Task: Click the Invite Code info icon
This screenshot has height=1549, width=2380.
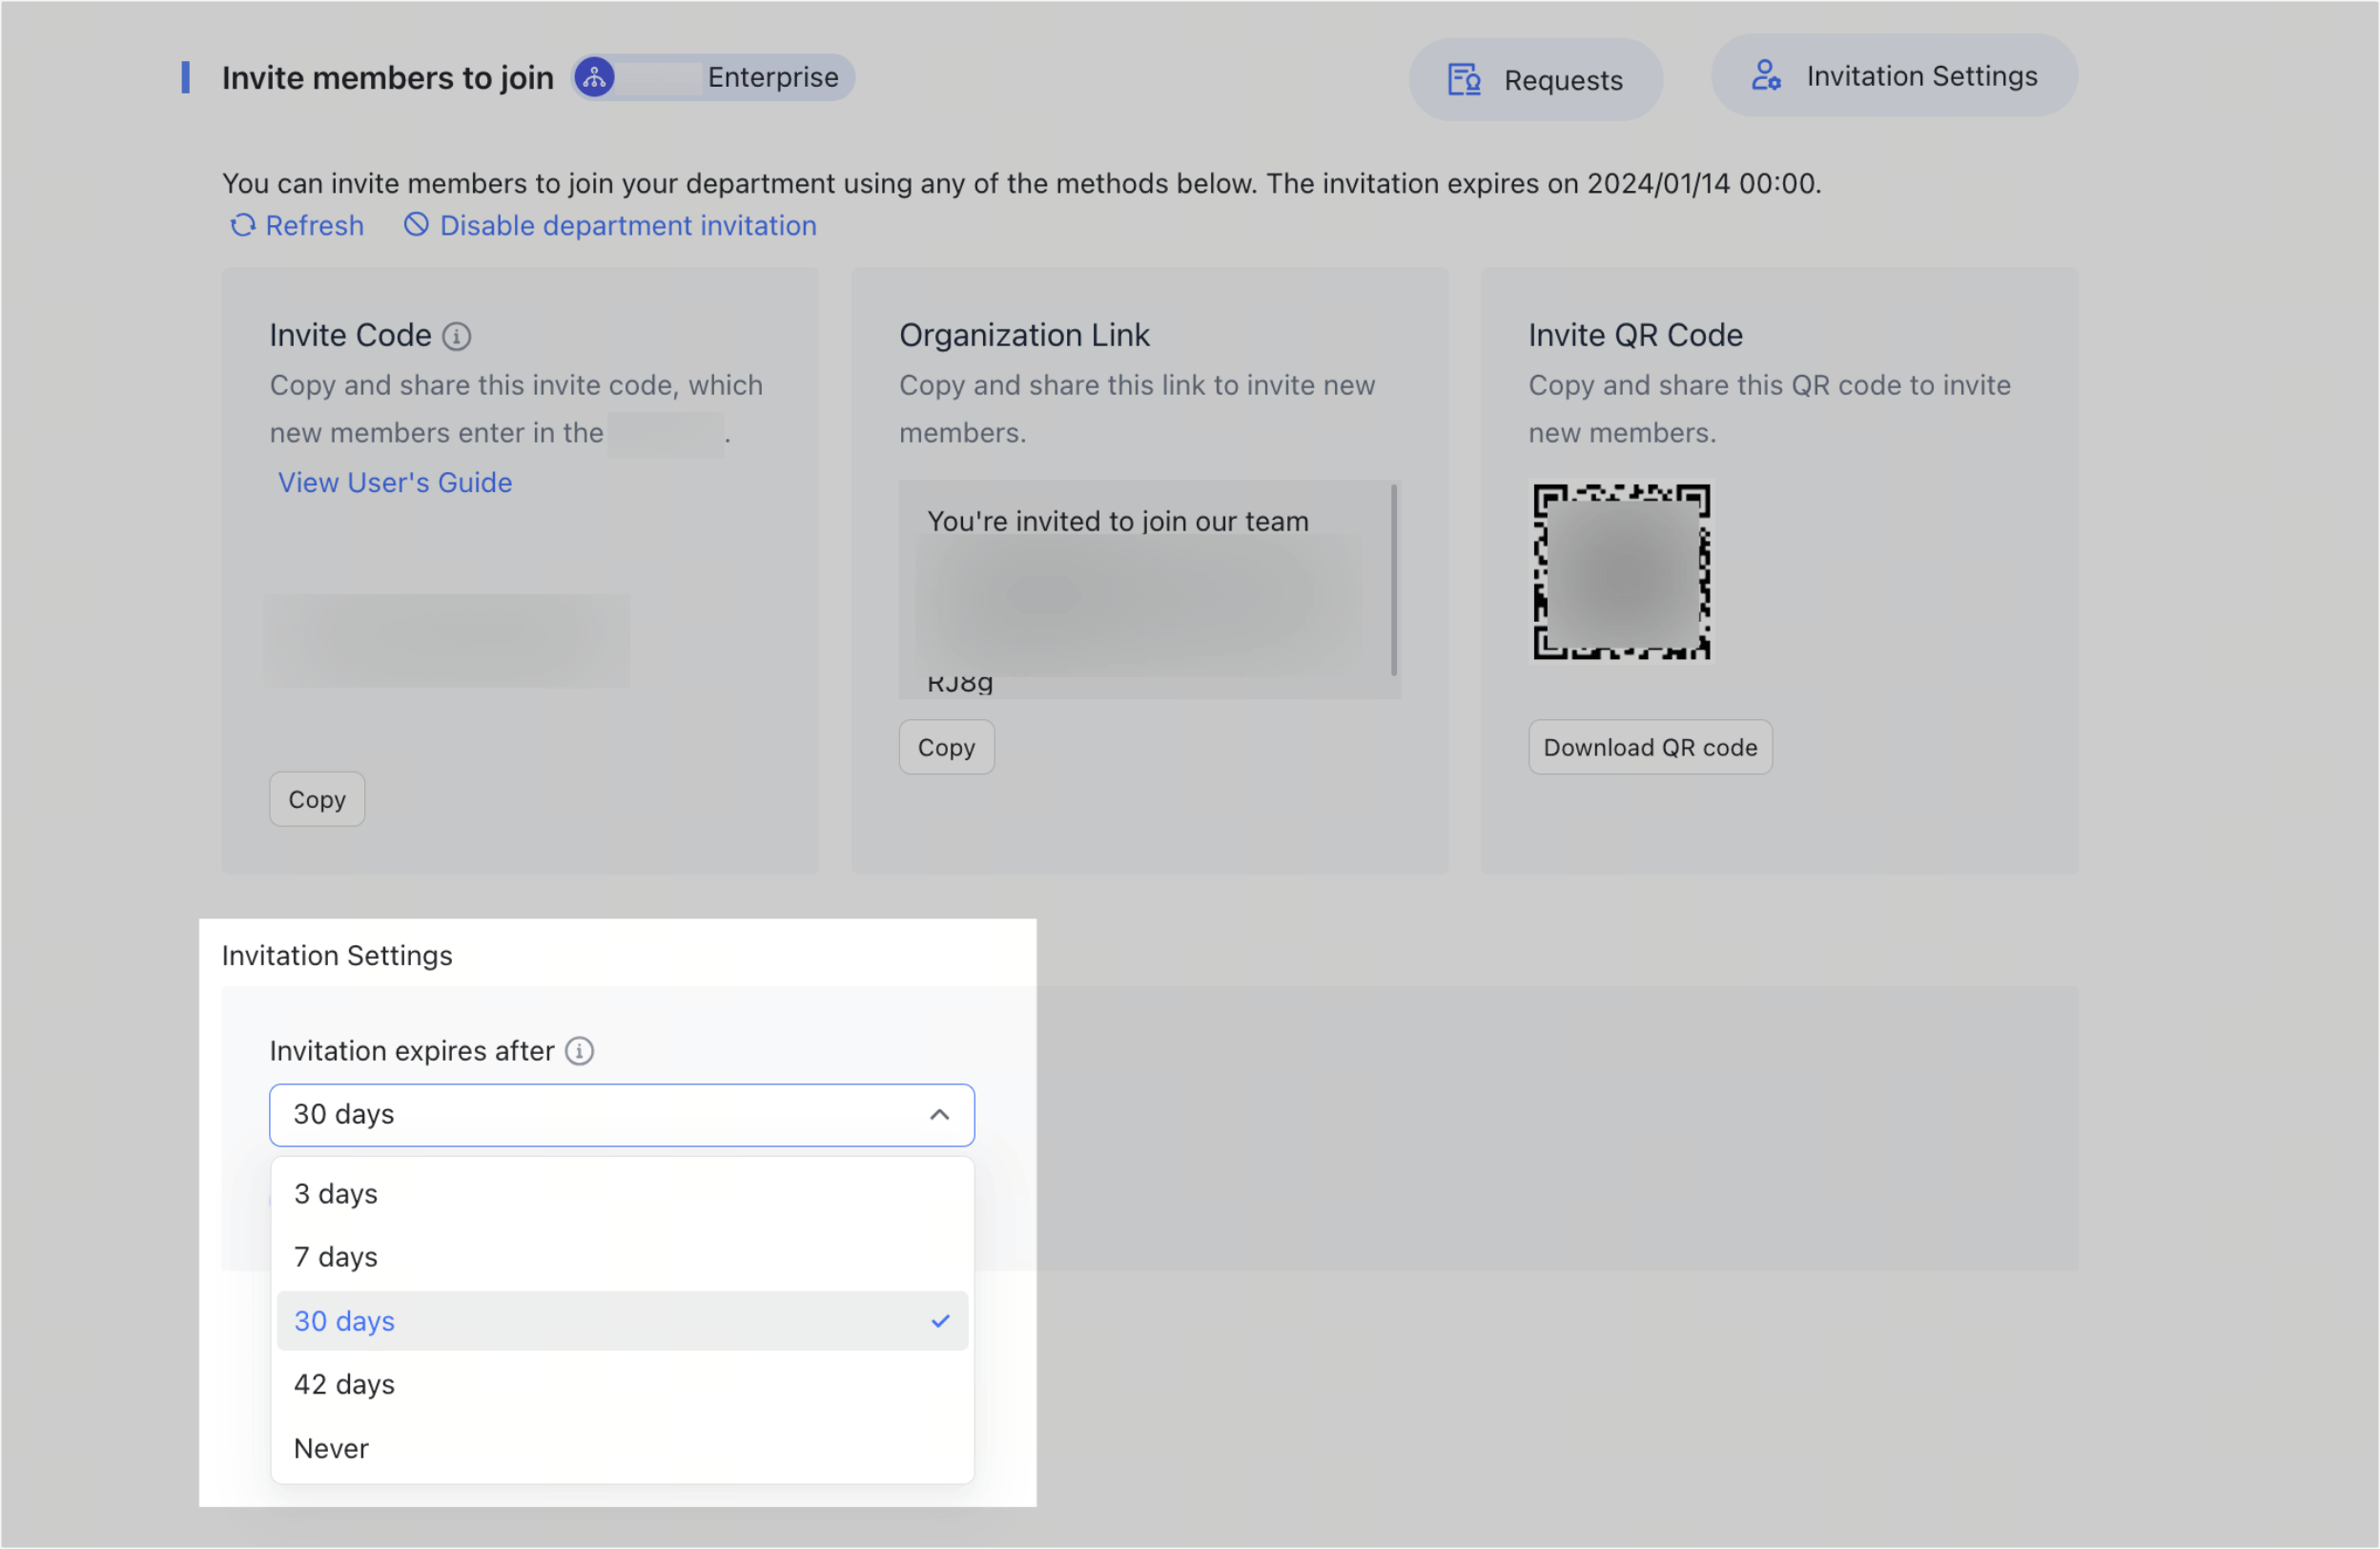Action: 457,336
